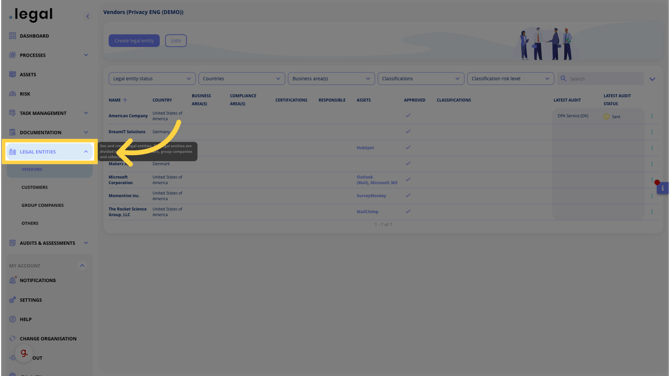The height and width of the screenshot is (376, 670).
Task: Click the Notifications bell icon
Action: coord(12,280)
